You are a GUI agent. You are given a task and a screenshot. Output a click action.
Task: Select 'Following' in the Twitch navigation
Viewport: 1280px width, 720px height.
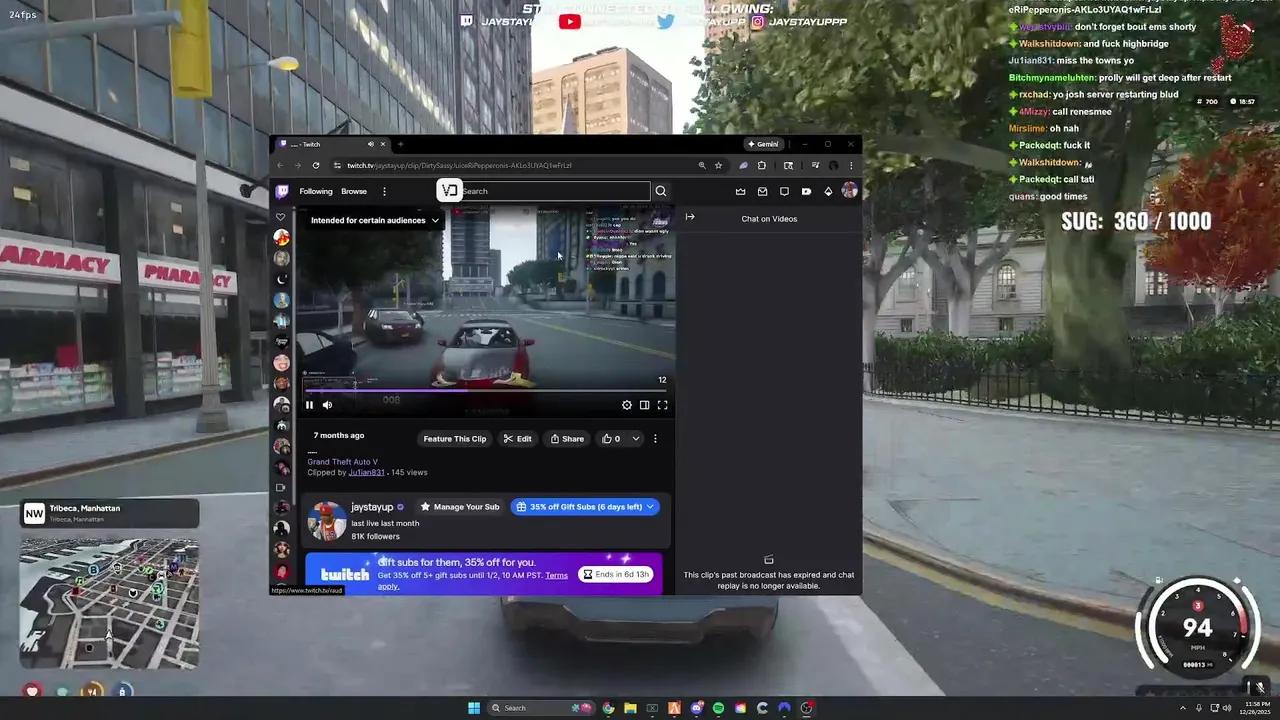tap(315, 191)
